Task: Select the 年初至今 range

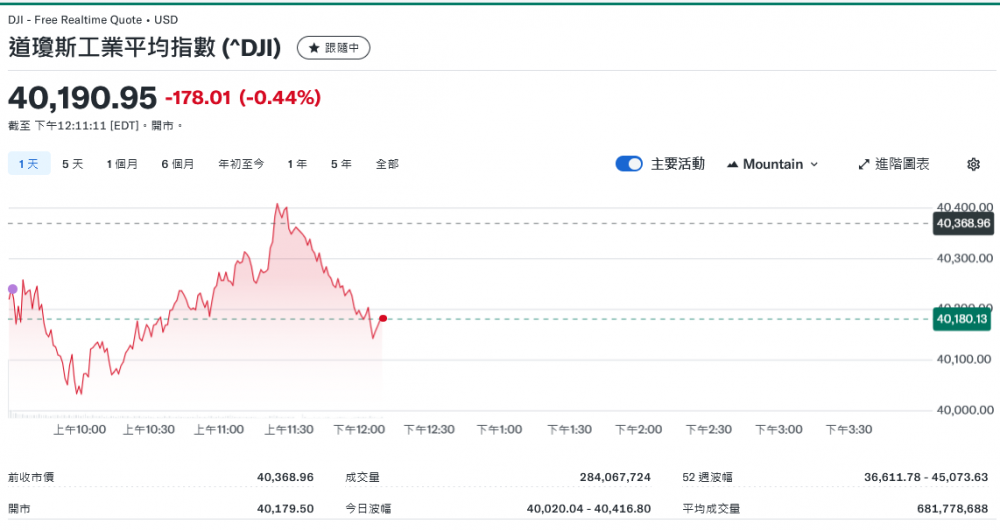Action: coord(241,164)
